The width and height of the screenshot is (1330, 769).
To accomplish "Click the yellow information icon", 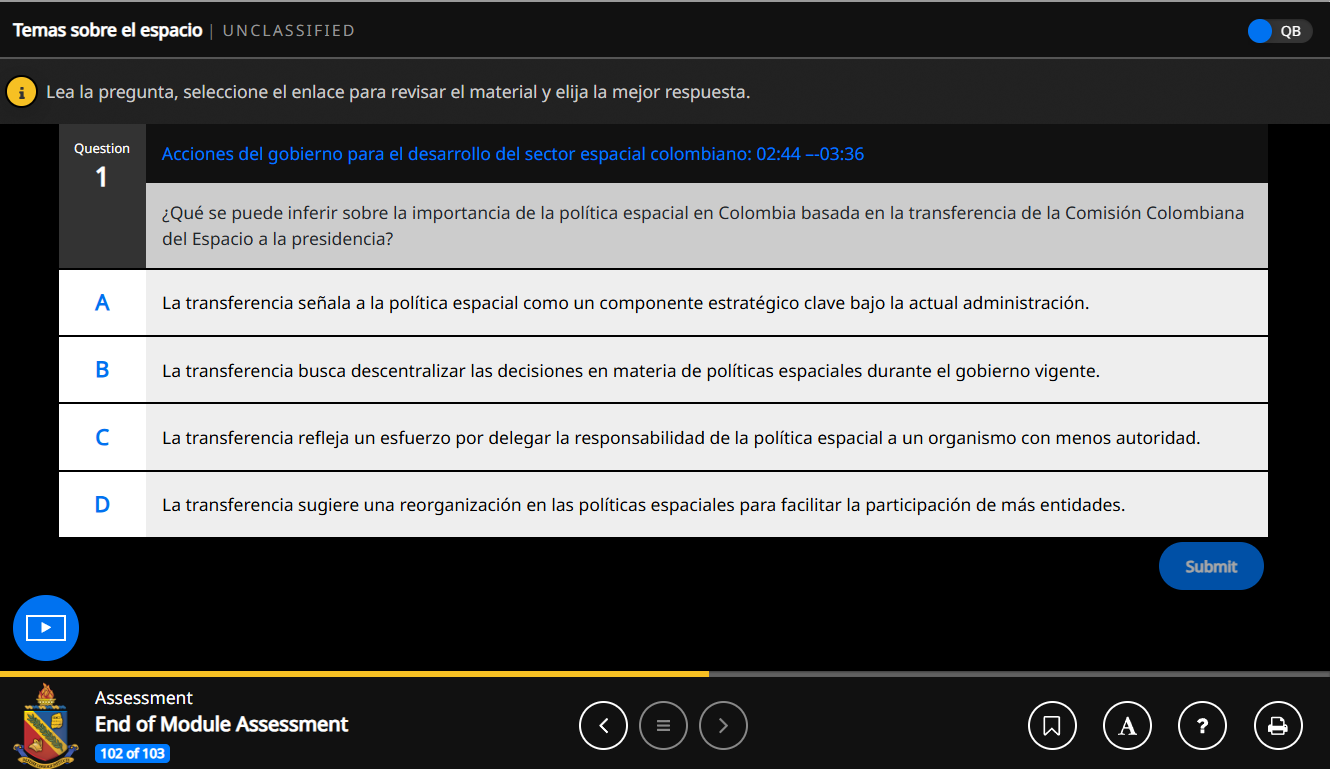I will pos(21,92).
